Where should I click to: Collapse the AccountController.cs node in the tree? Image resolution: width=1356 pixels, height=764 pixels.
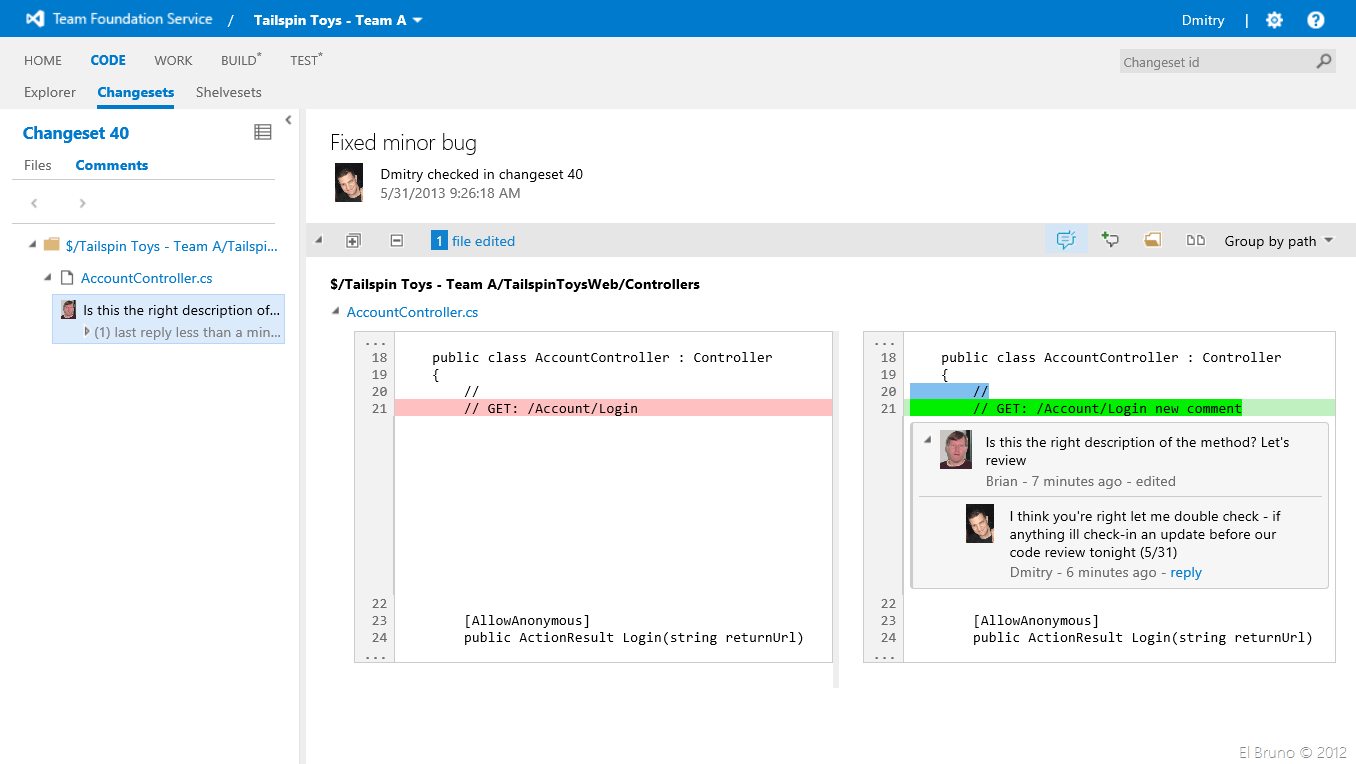click(48, 278)
